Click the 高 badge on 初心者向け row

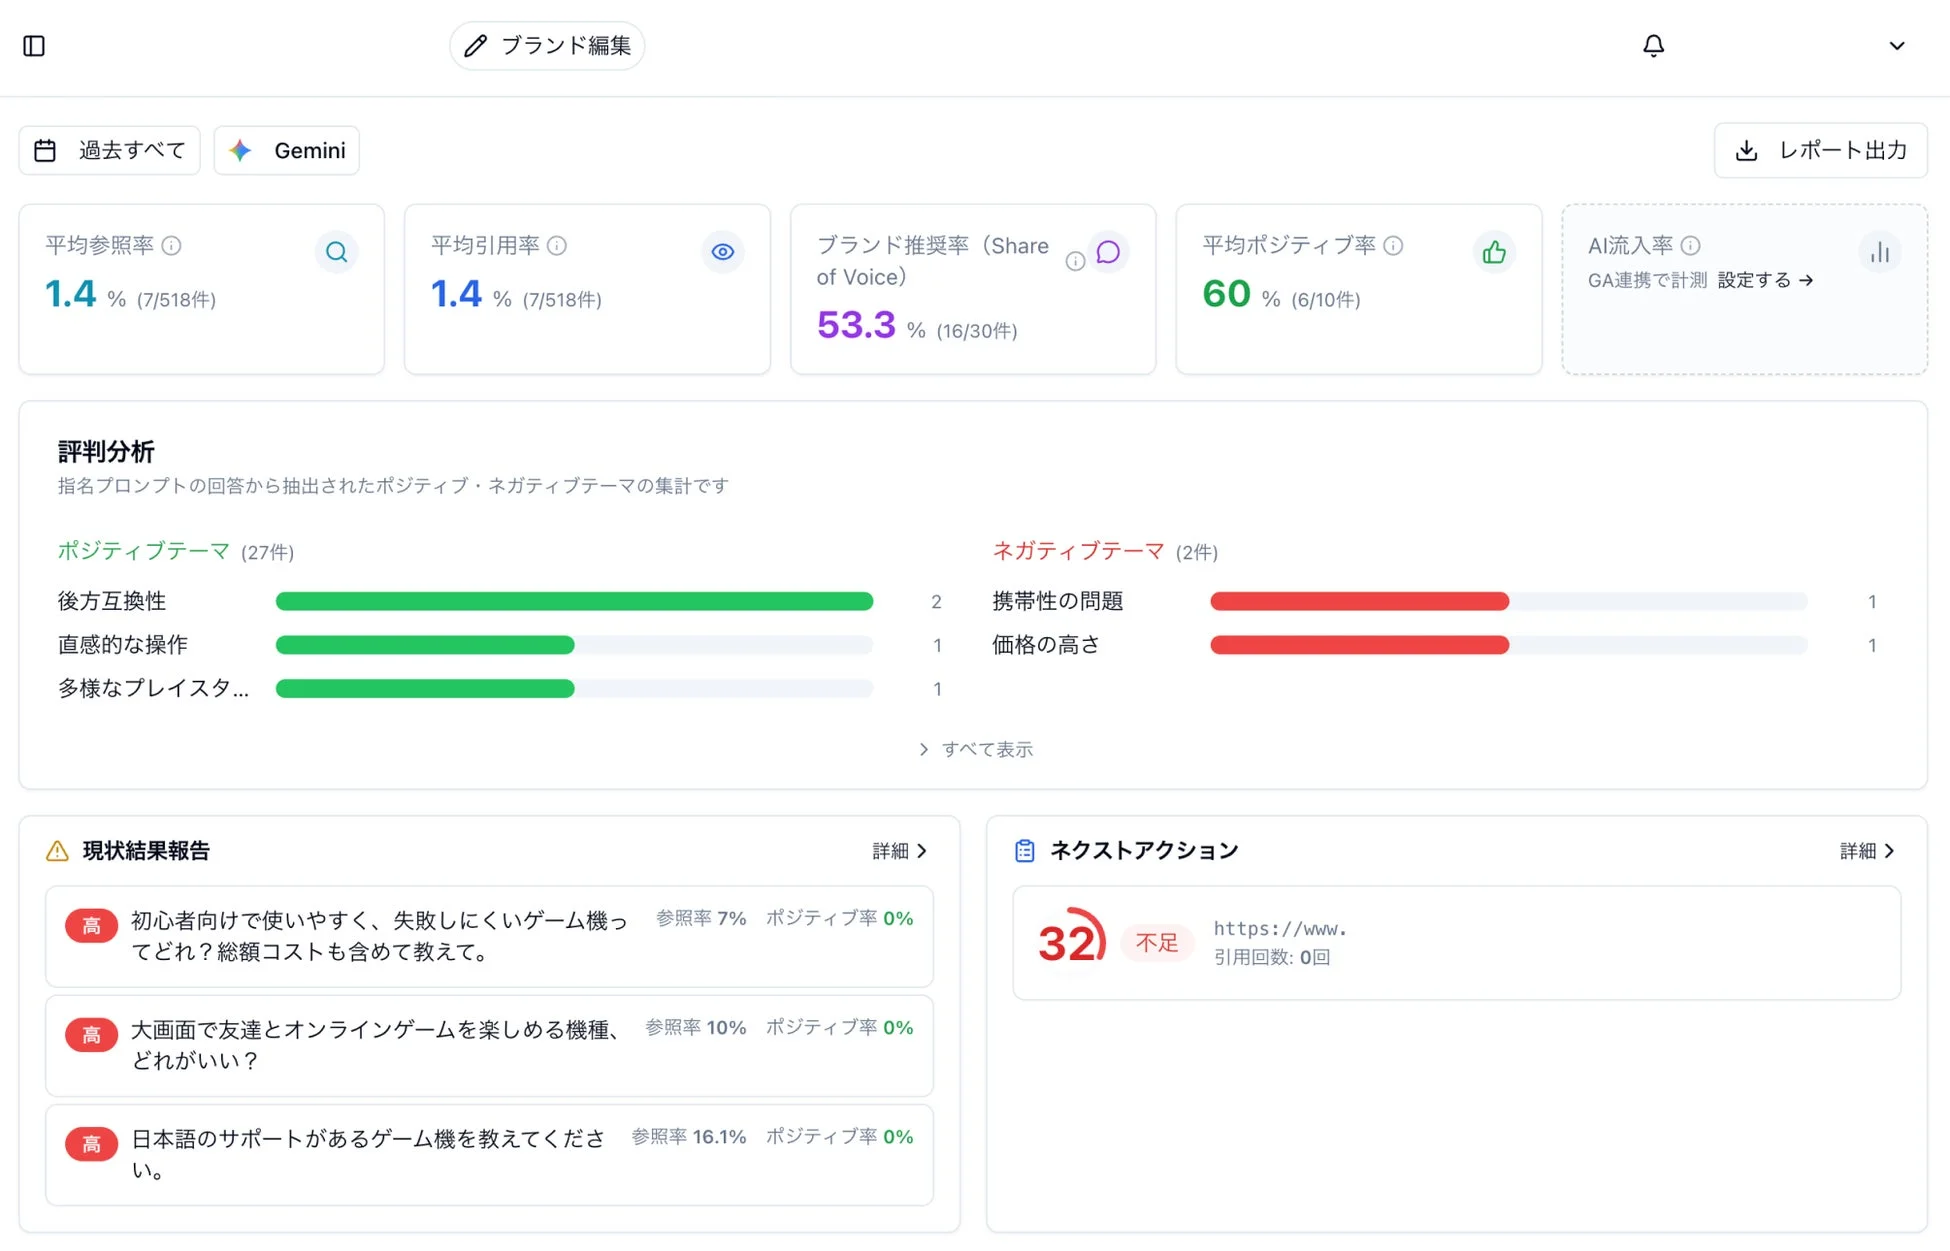[x=91, y=926]
